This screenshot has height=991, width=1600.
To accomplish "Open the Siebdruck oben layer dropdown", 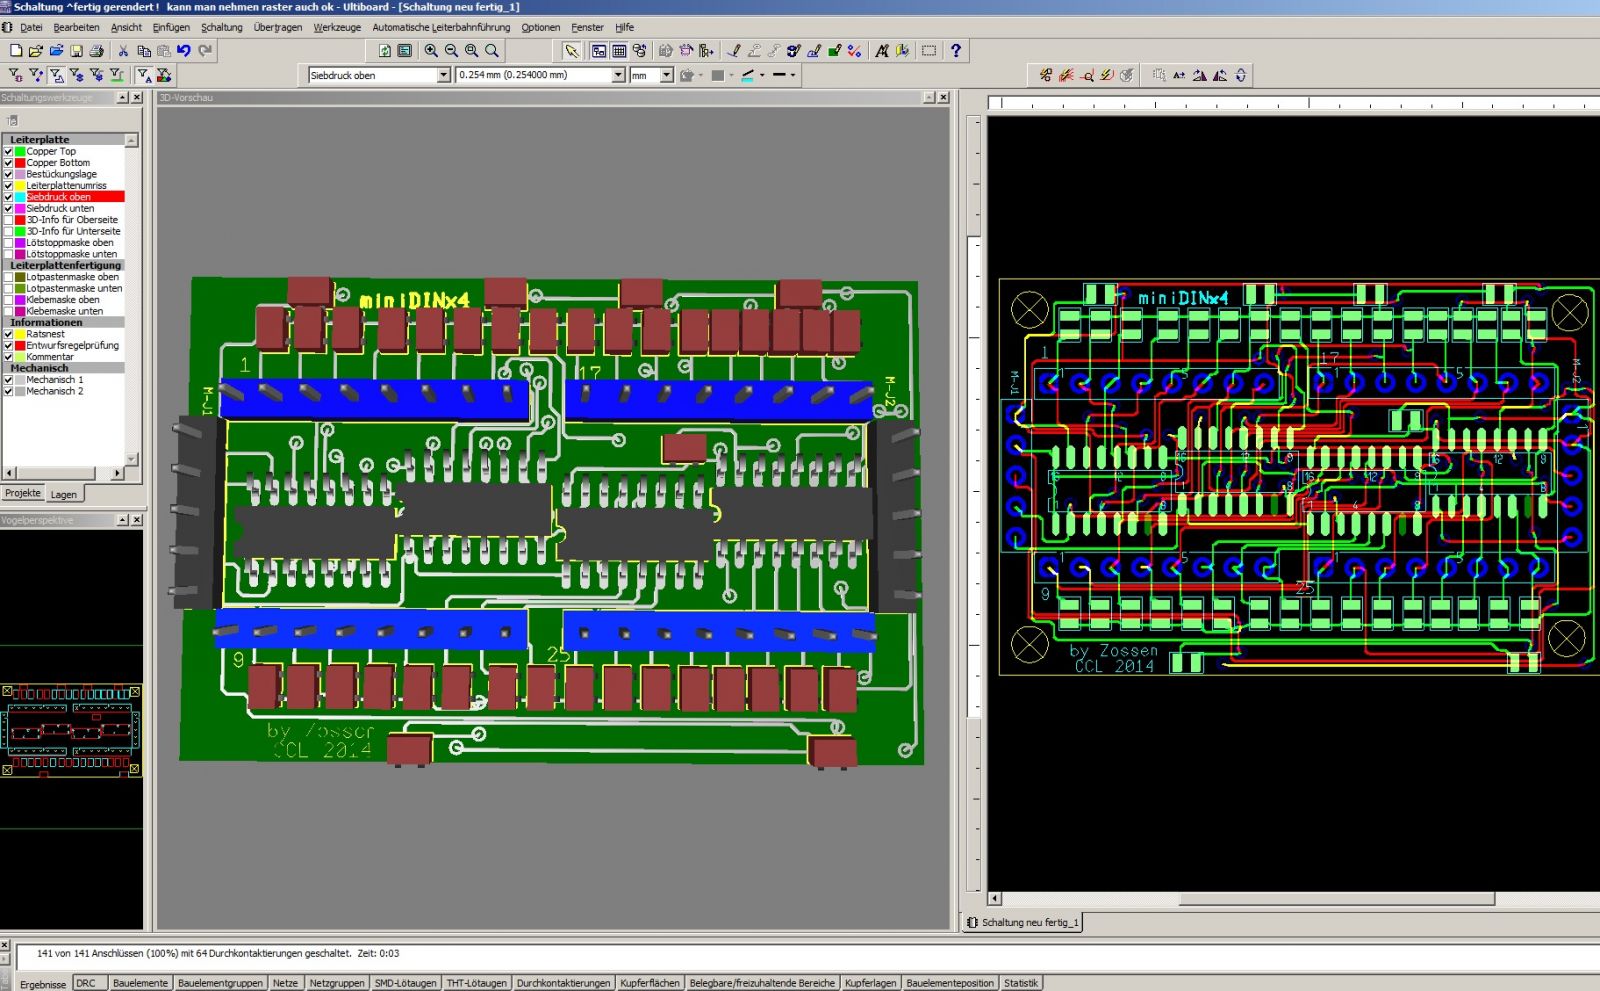I will click(443, 76).
